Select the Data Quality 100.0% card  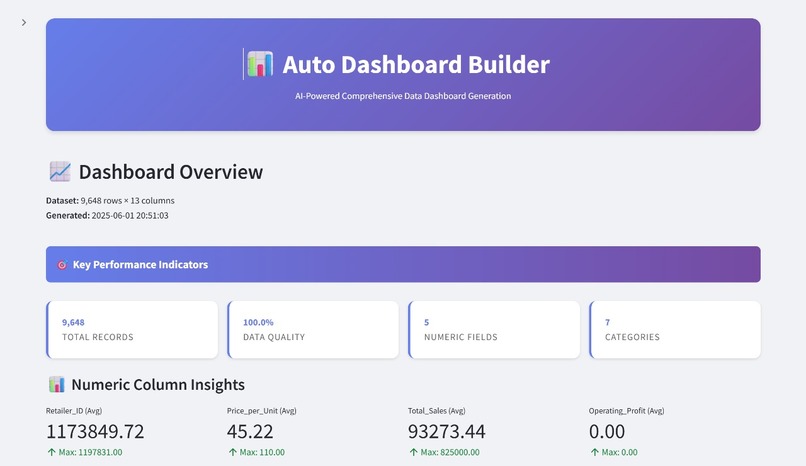click(x=313, y=330)
